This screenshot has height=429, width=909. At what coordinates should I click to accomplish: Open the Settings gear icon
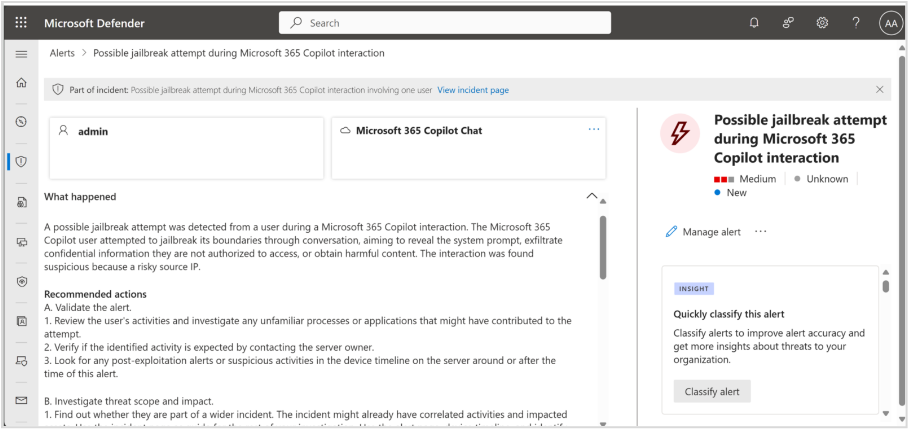point(822,23)
